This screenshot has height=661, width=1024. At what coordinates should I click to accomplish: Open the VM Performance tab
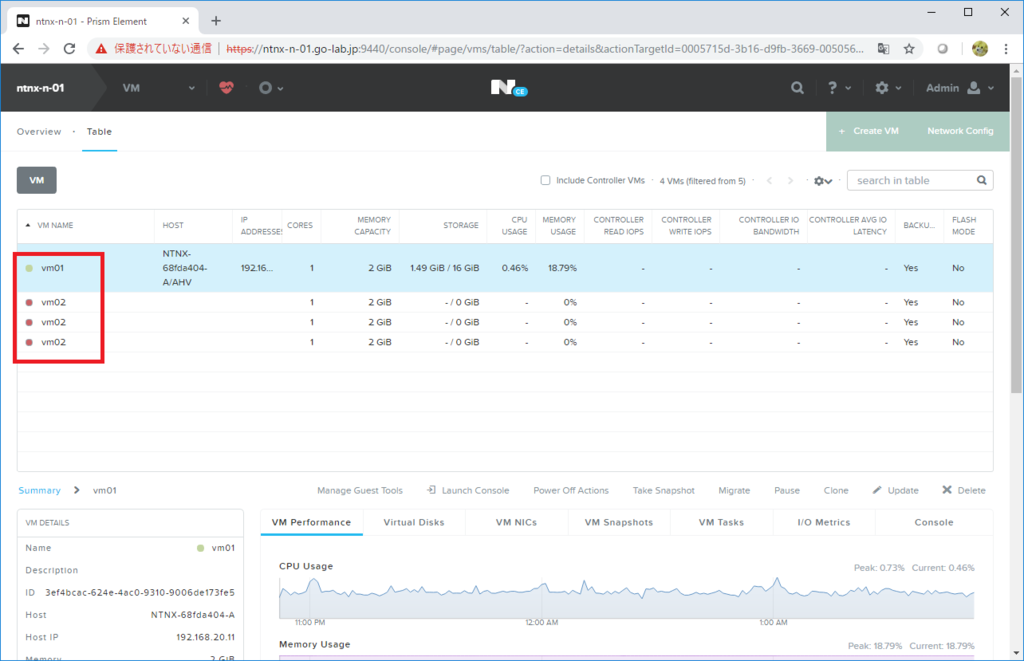pyautogui.click(x=312, y=523)
